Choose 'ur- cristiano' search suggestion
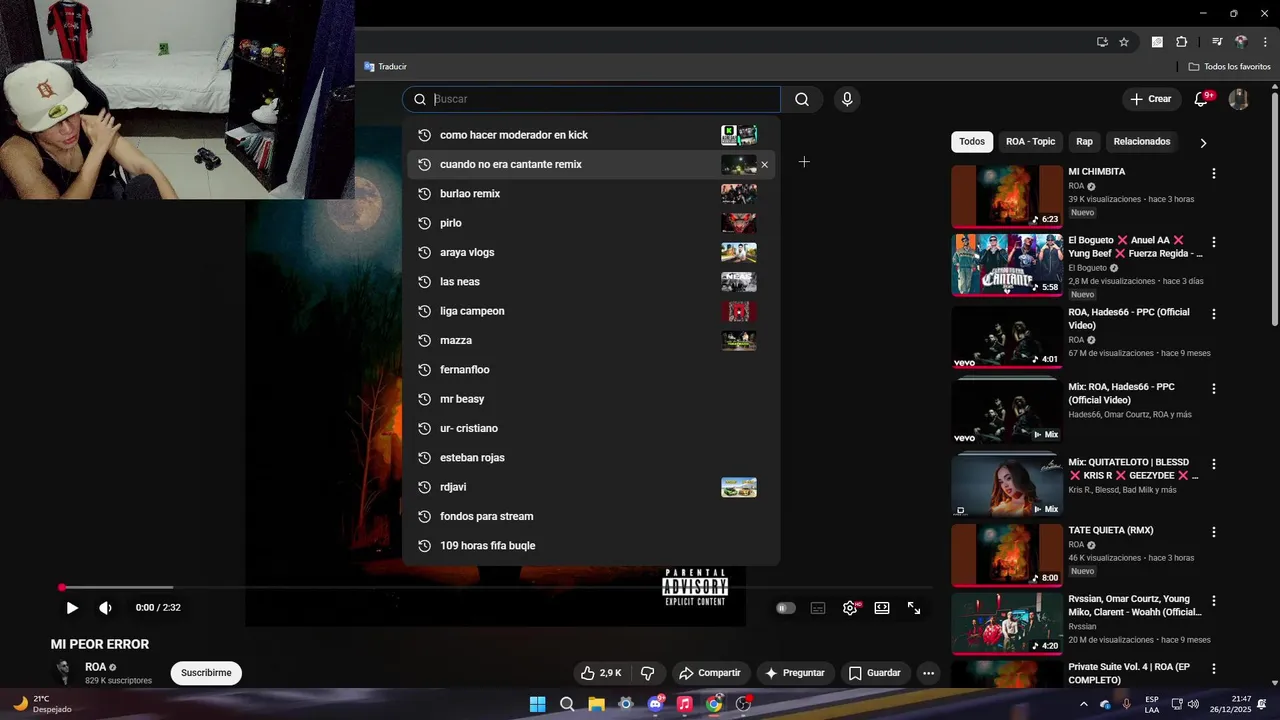This screenshot has height=720, width=1280. (x=591, y=428)
